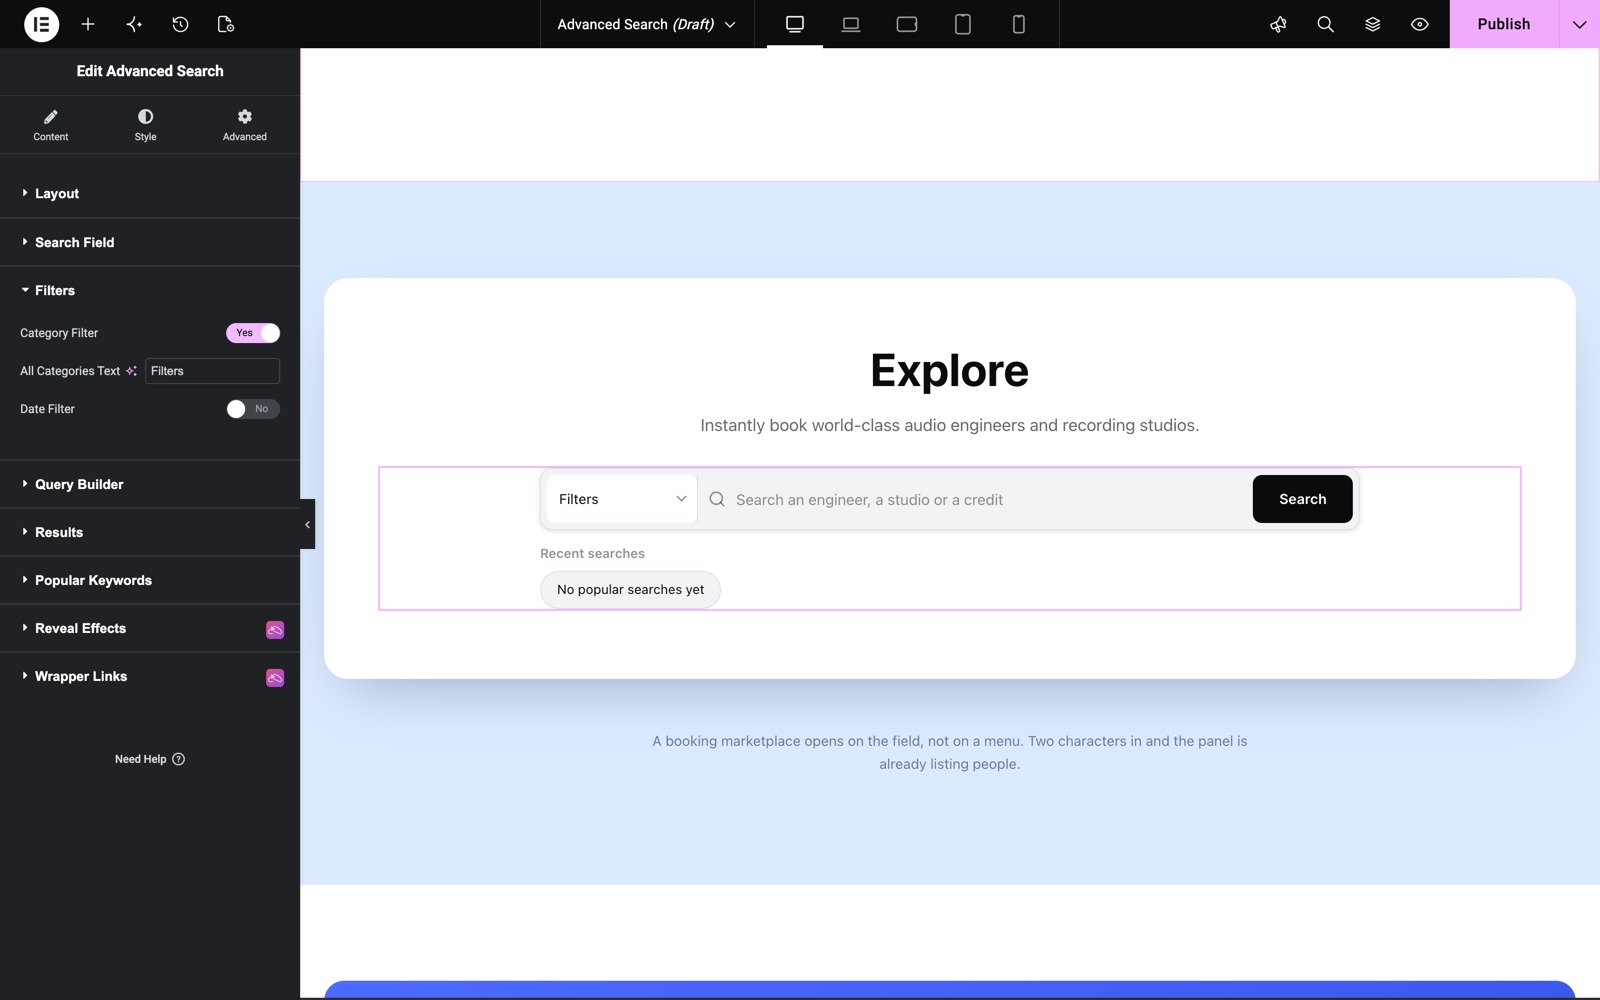Switch to desktop device view
This screenshot has height=1000, width=1600.
point(795,24)
